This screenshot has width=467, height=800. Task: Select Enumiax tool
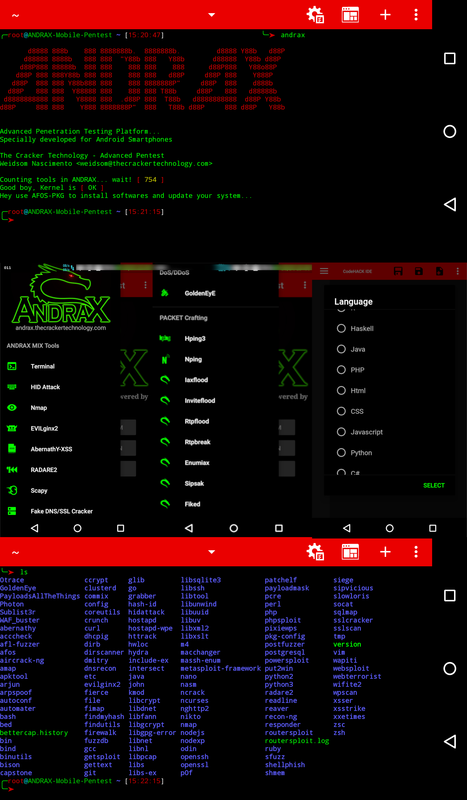coord(196,463)
